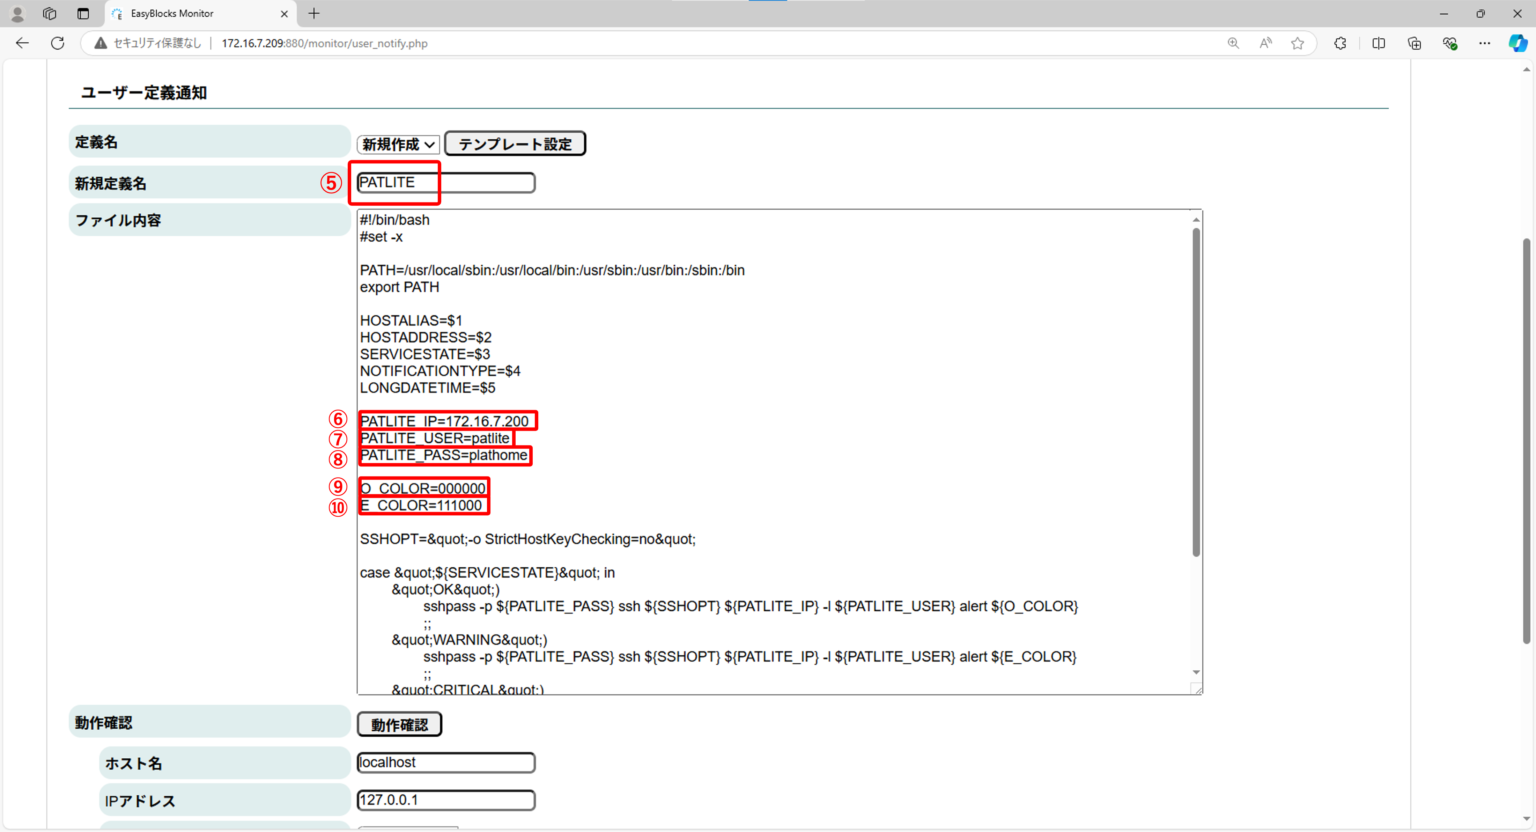Open the 定義名 新規作成 dropdown
This screenshot has width=1536, height=832.
(x=397, y=143)
